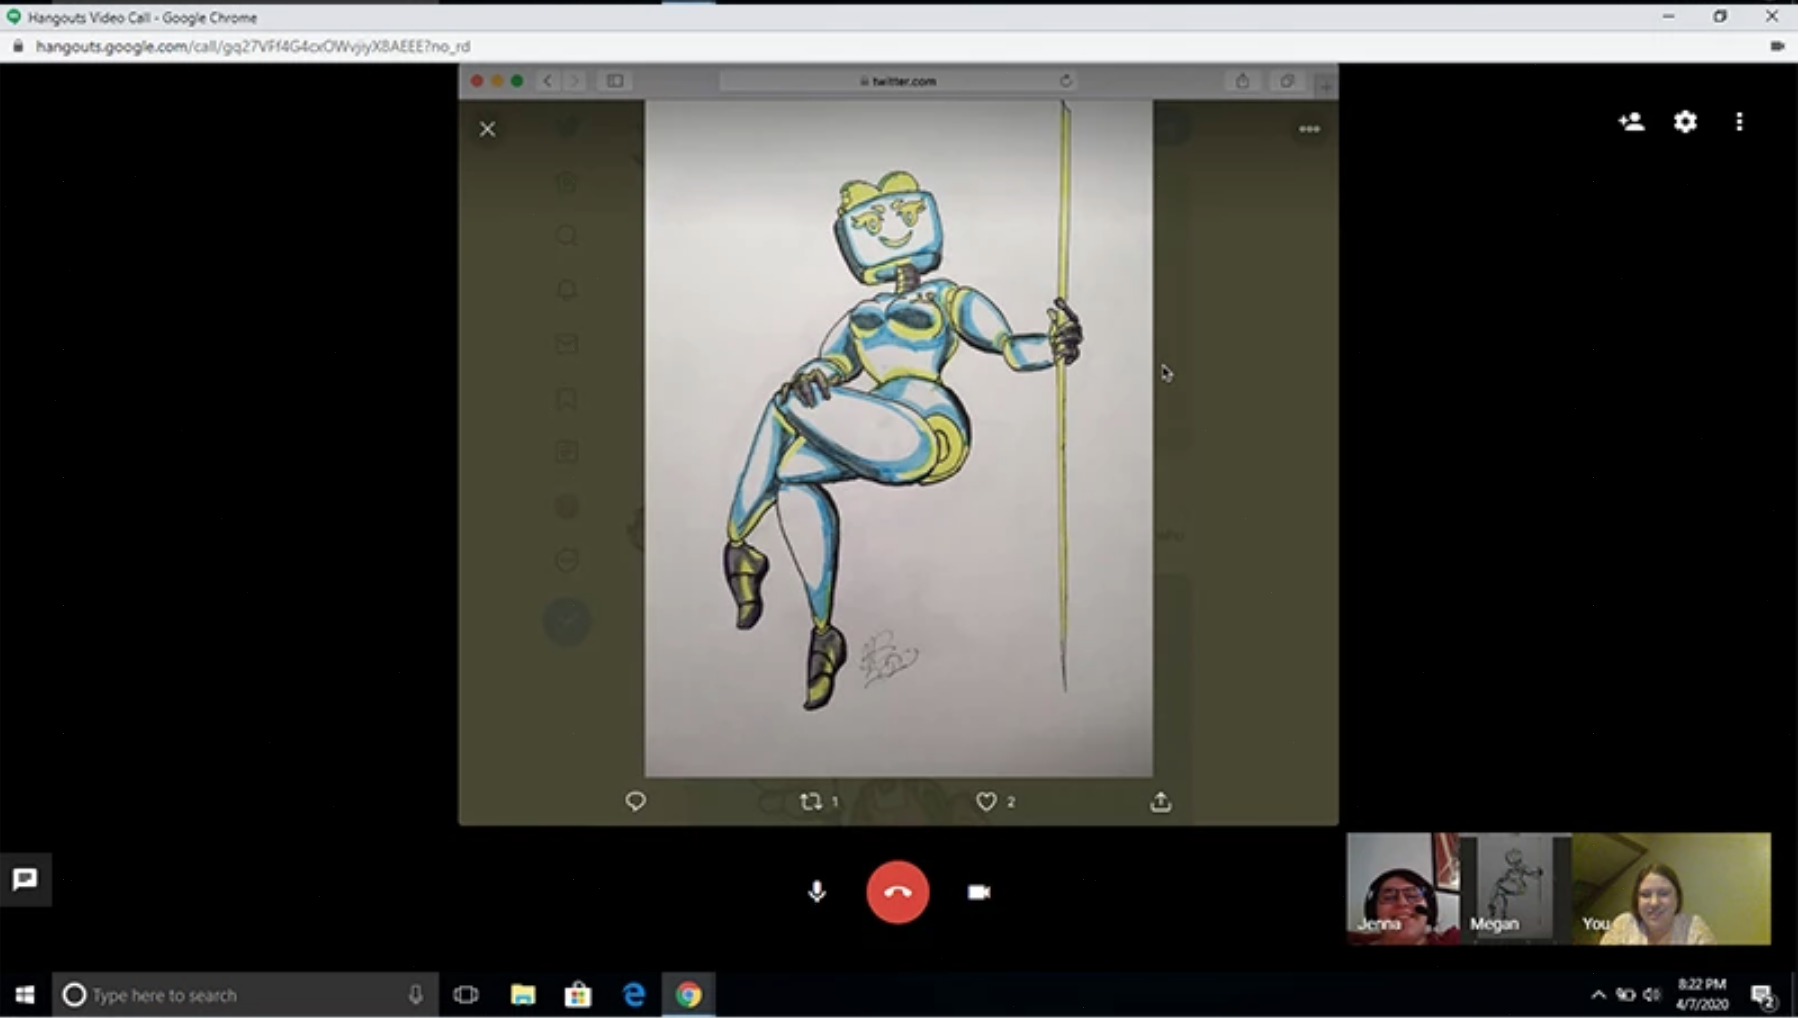Screen dimensions: 1800x1018
Task: Like the tweet with the heart icon
Action: (986, 801)
